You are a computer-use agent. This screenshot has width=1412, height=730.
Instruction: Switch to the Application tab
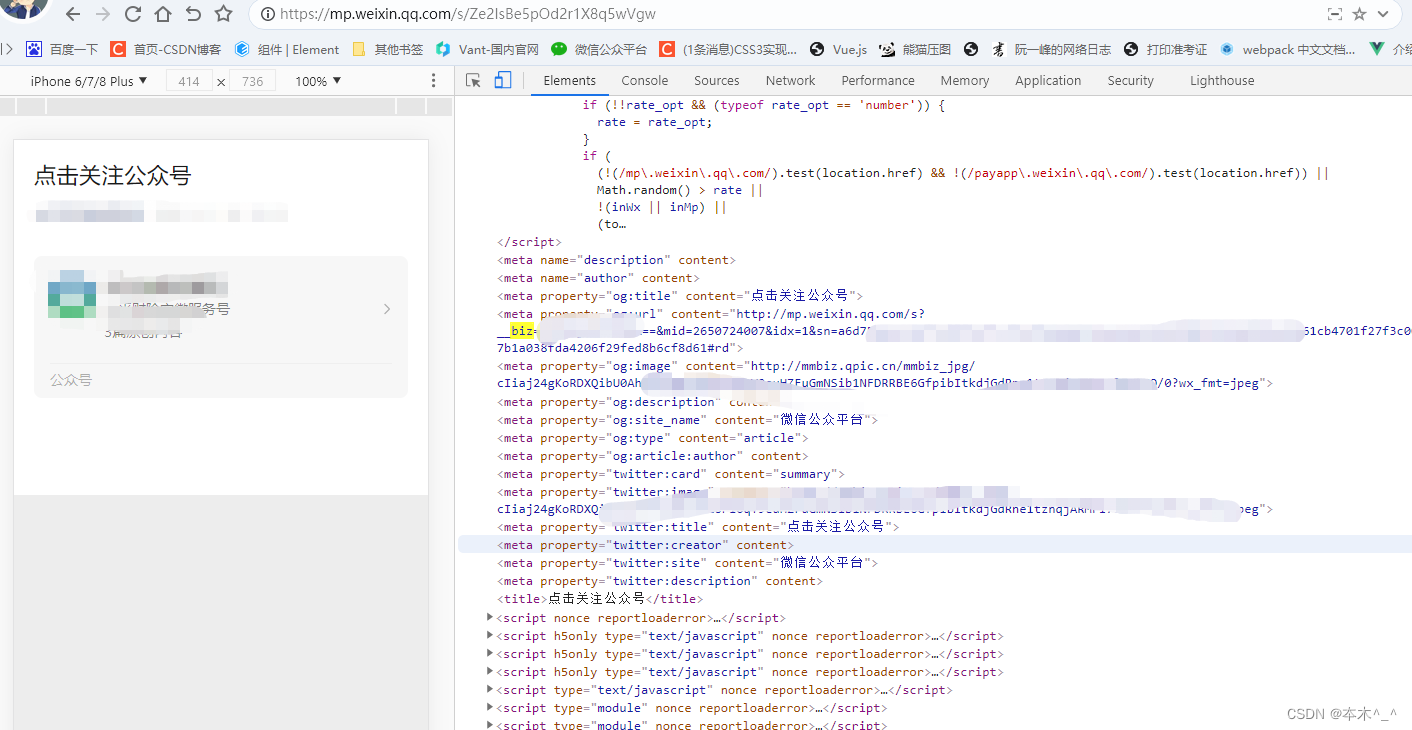click(x=1048, y=80)
